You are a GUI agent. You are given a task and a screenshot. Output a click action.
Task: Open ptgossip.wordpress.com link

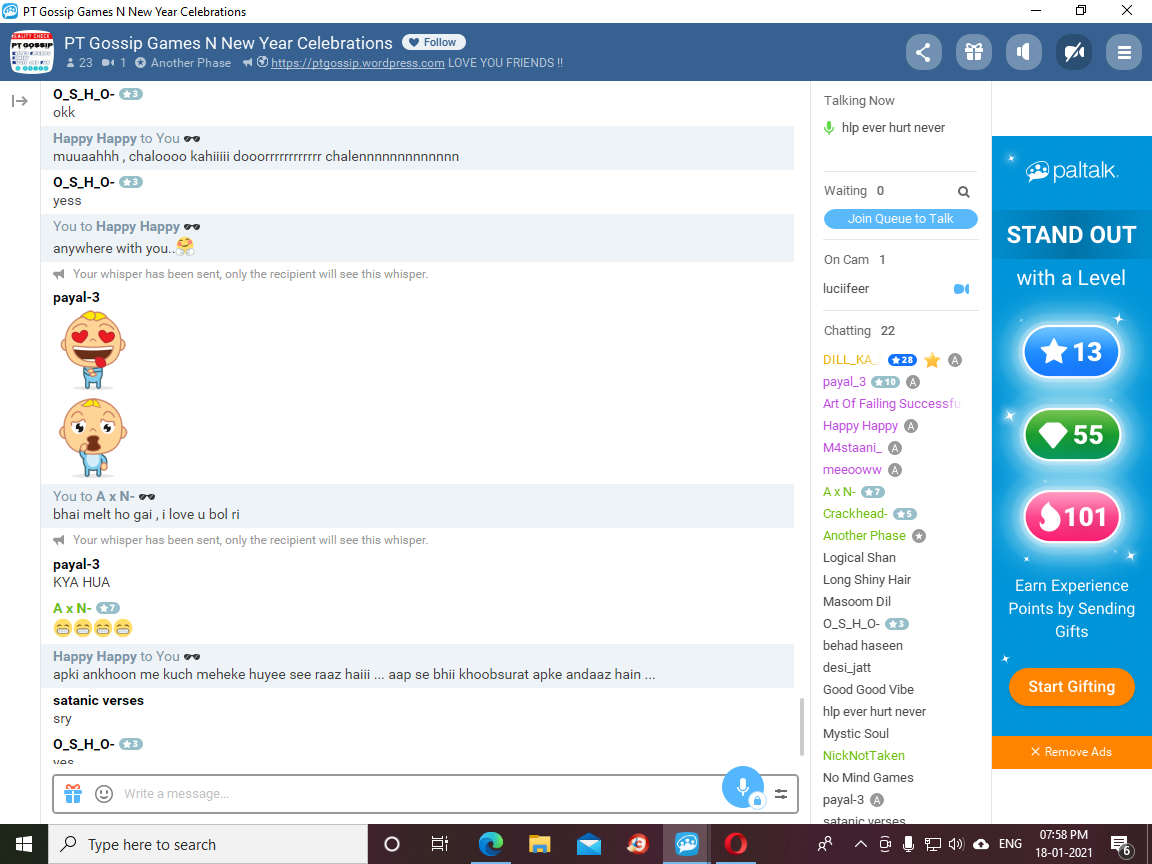357,63
